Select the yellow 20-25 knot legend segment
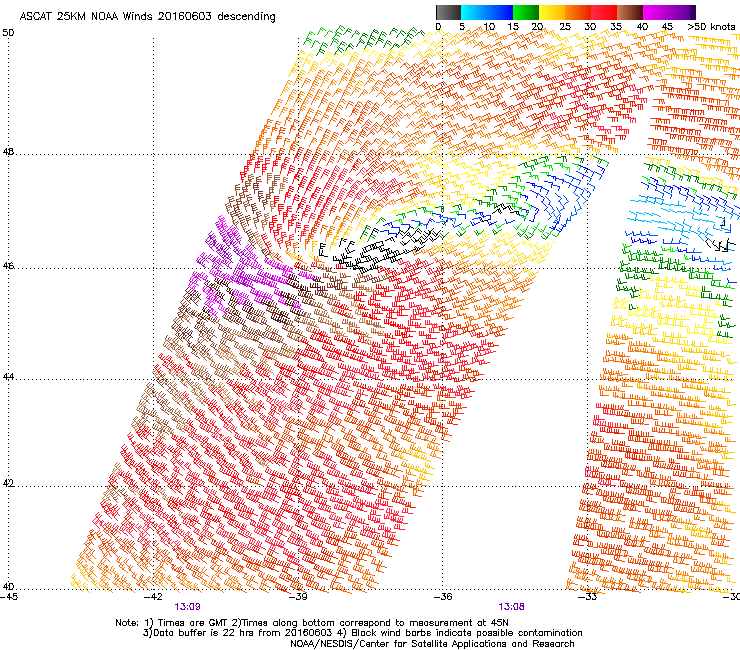The image size is (740, 650). click(552, 12)
